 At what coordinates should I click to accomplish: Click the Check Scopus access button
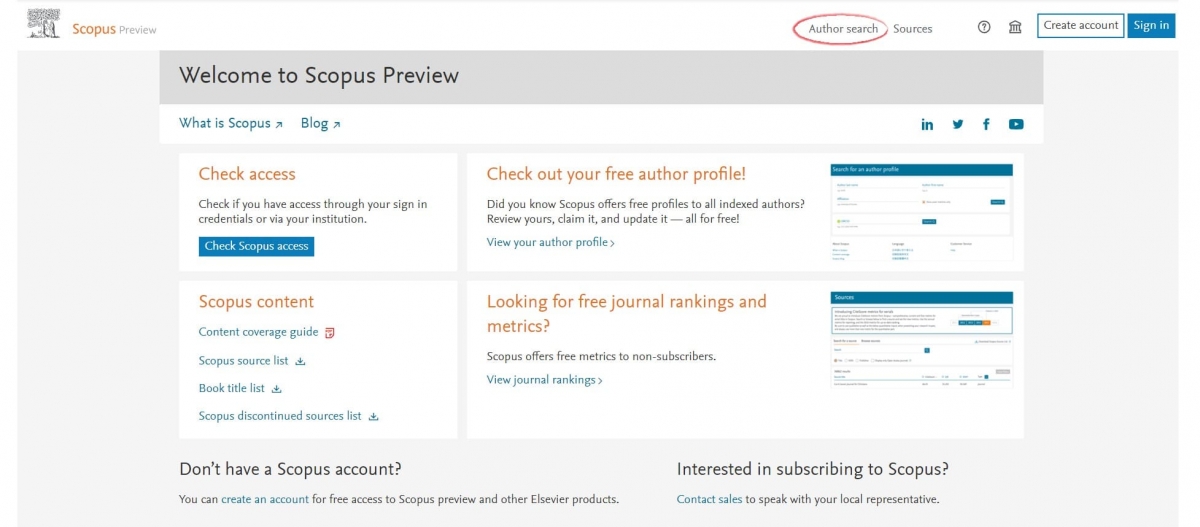point(256,246)
